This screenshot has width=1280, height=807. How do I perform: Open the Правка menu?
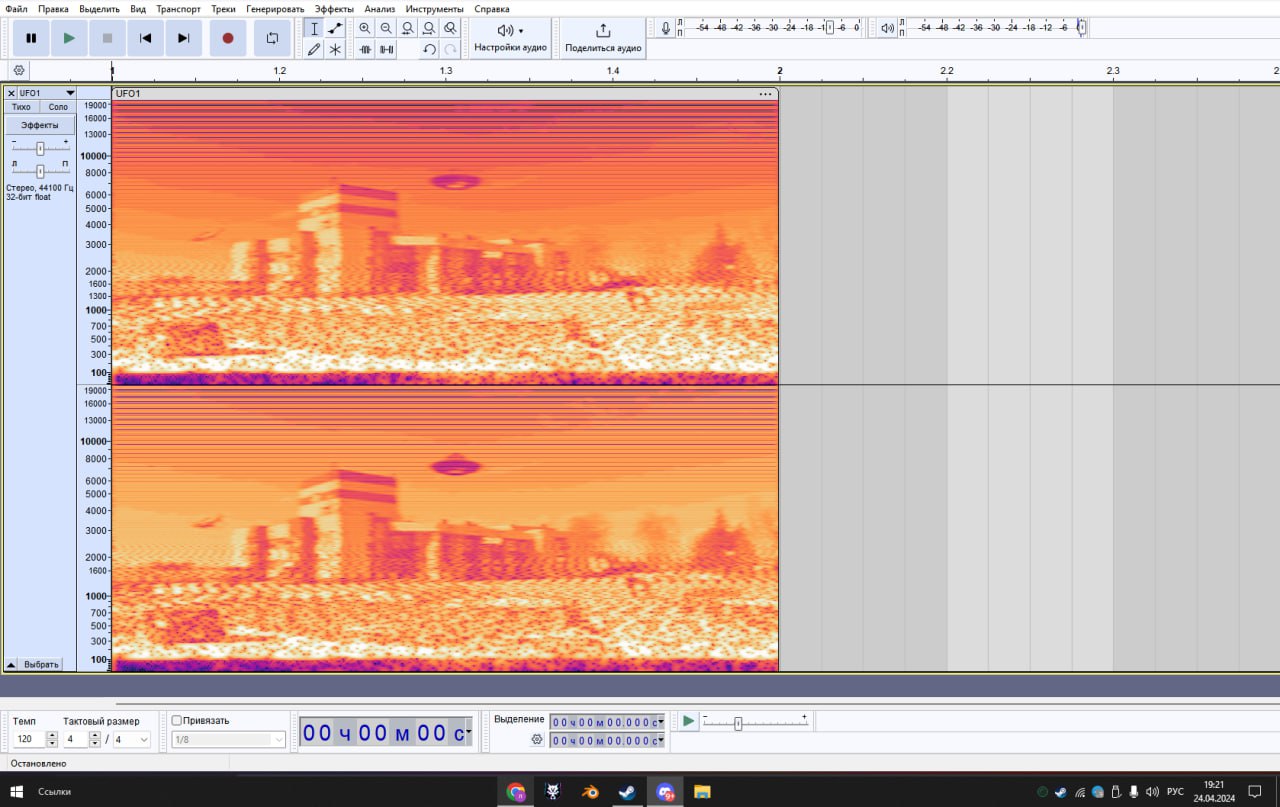54,9
